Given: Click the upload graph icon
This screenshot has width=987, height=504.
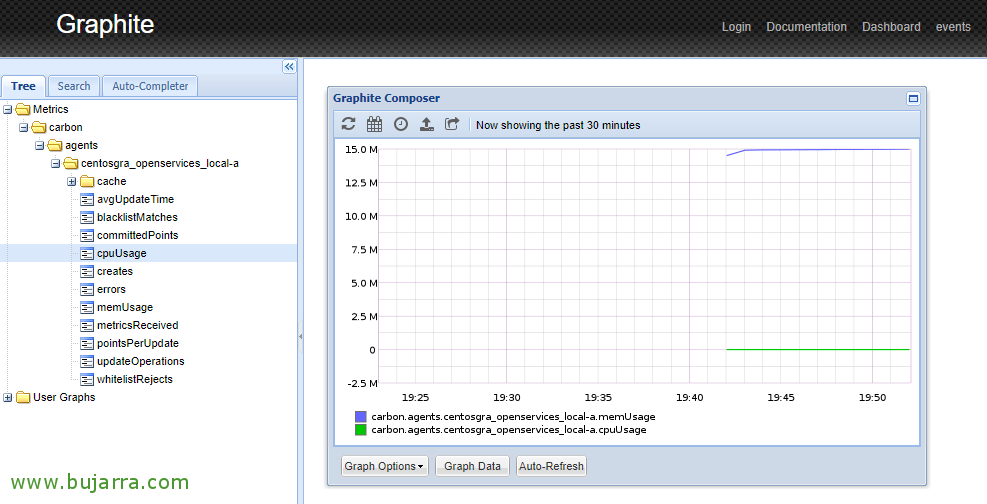Looking at the screenshot, I should 427,124.
